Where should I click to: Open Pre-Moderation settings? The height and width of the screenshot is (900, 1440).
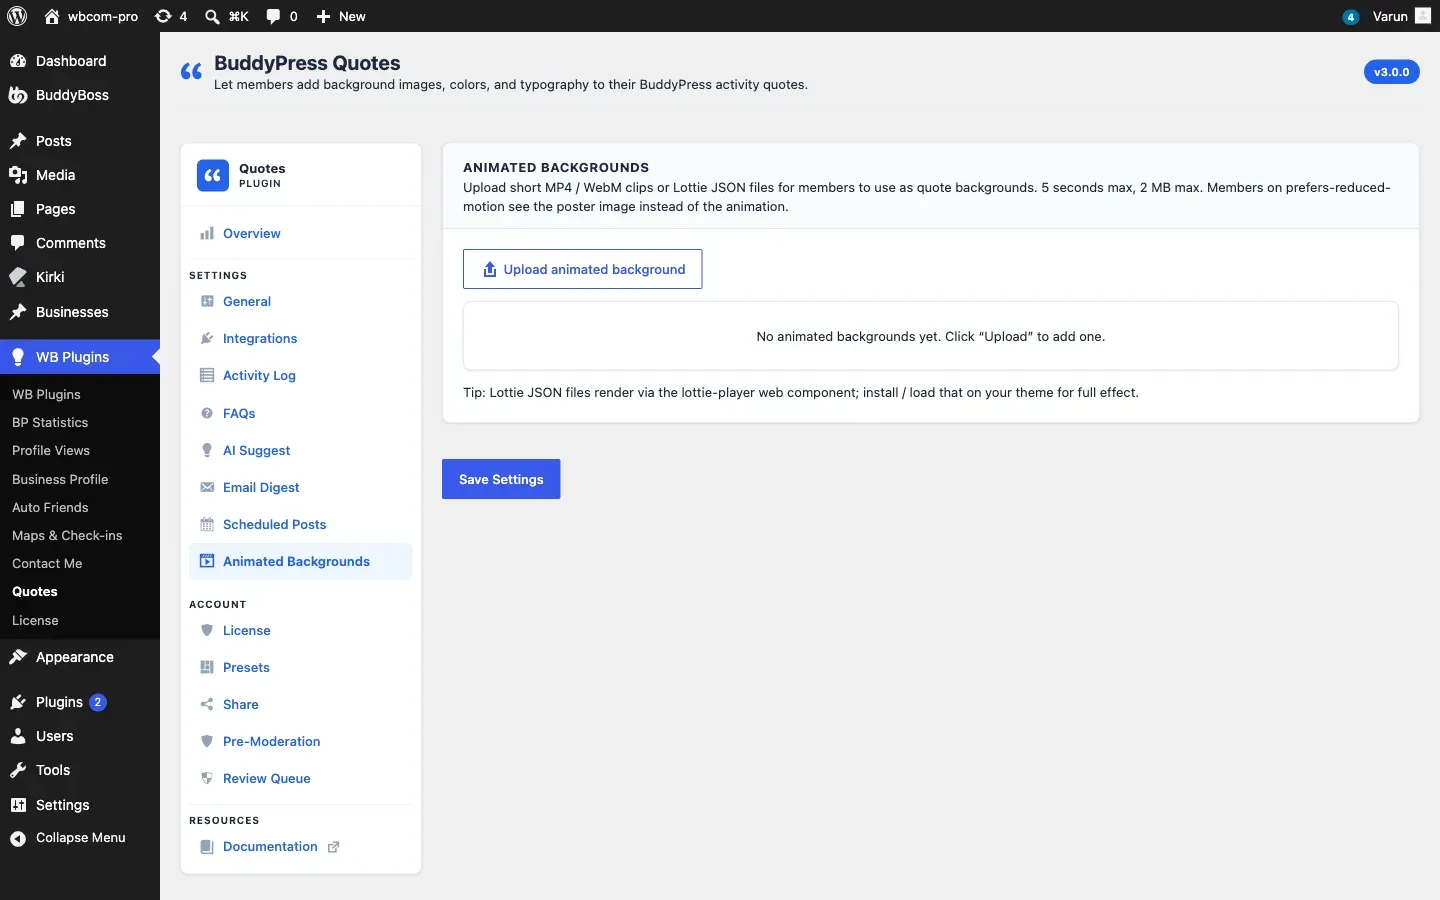[300, 741]
